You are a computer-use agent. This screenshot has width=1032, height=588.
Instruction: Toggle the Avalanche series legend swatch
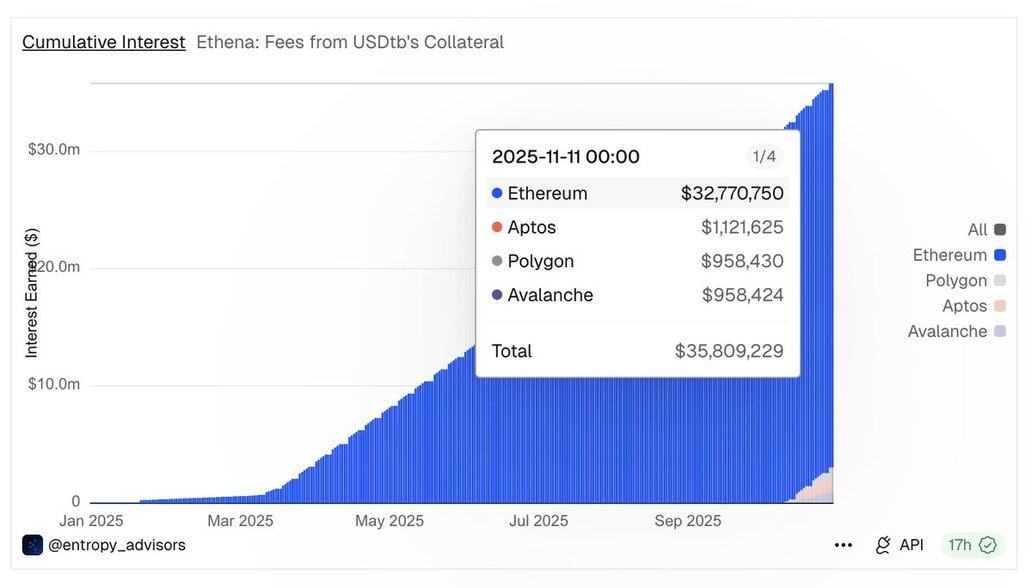tap(1000, 332)
